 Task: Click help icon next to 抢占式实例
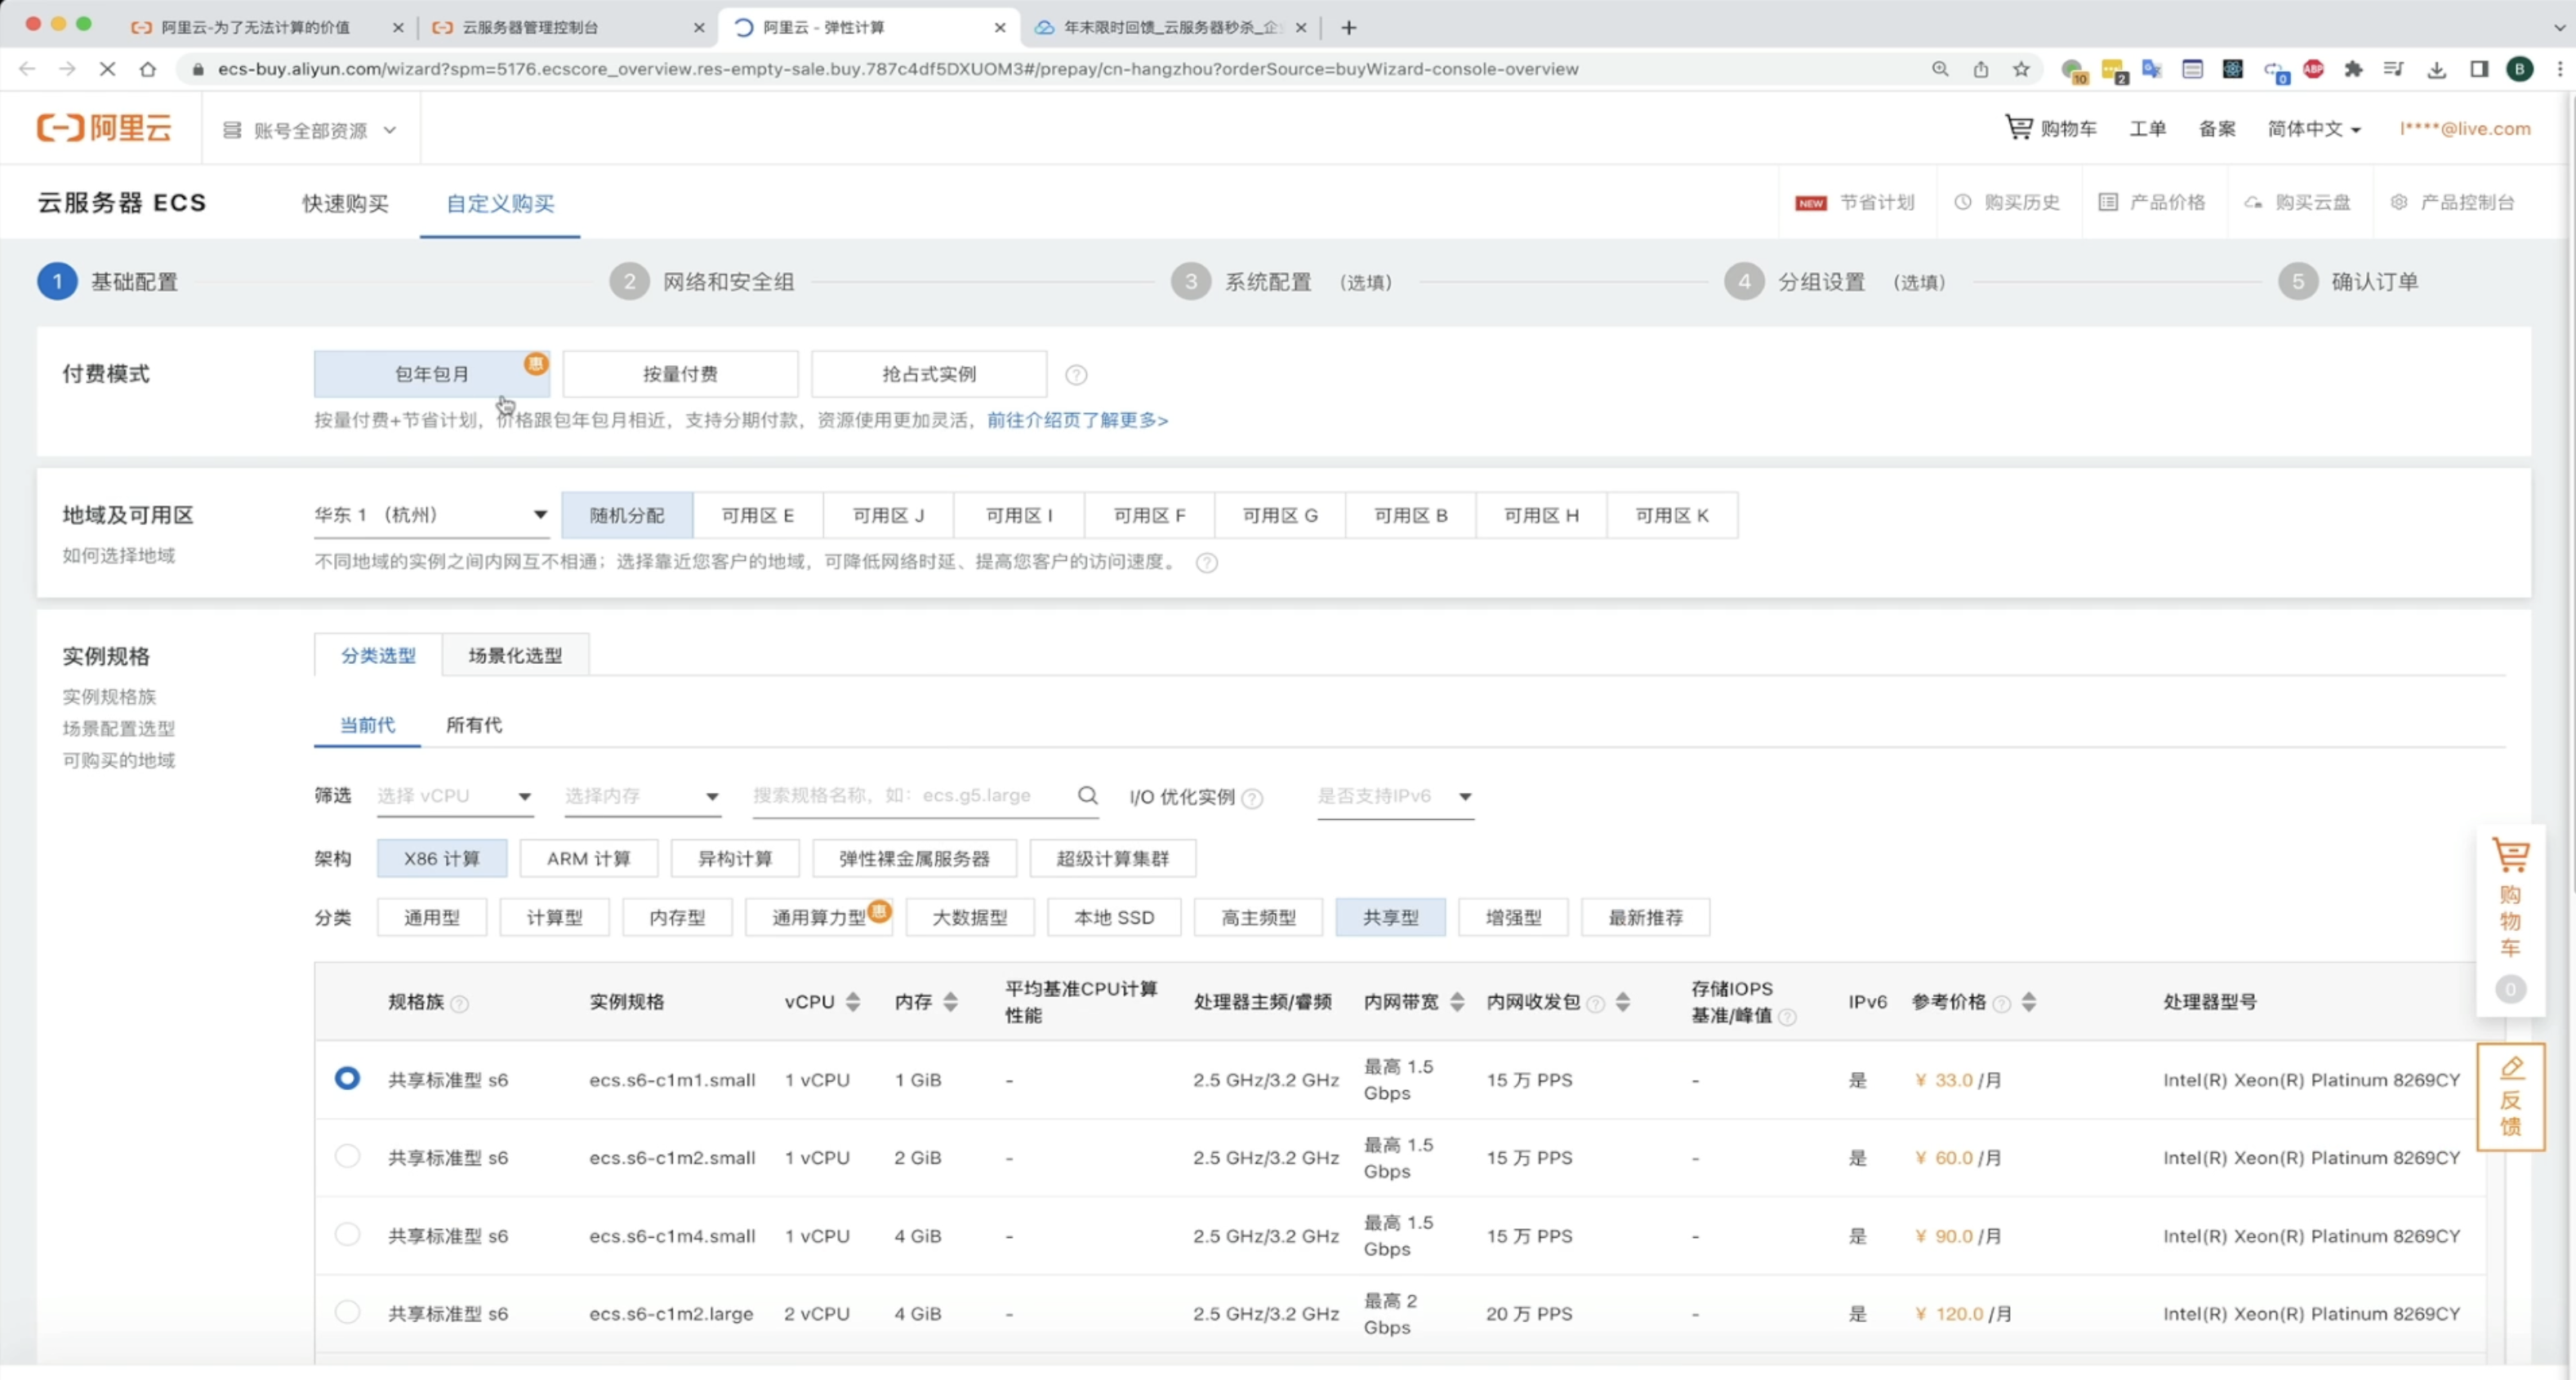(1076, 375)
